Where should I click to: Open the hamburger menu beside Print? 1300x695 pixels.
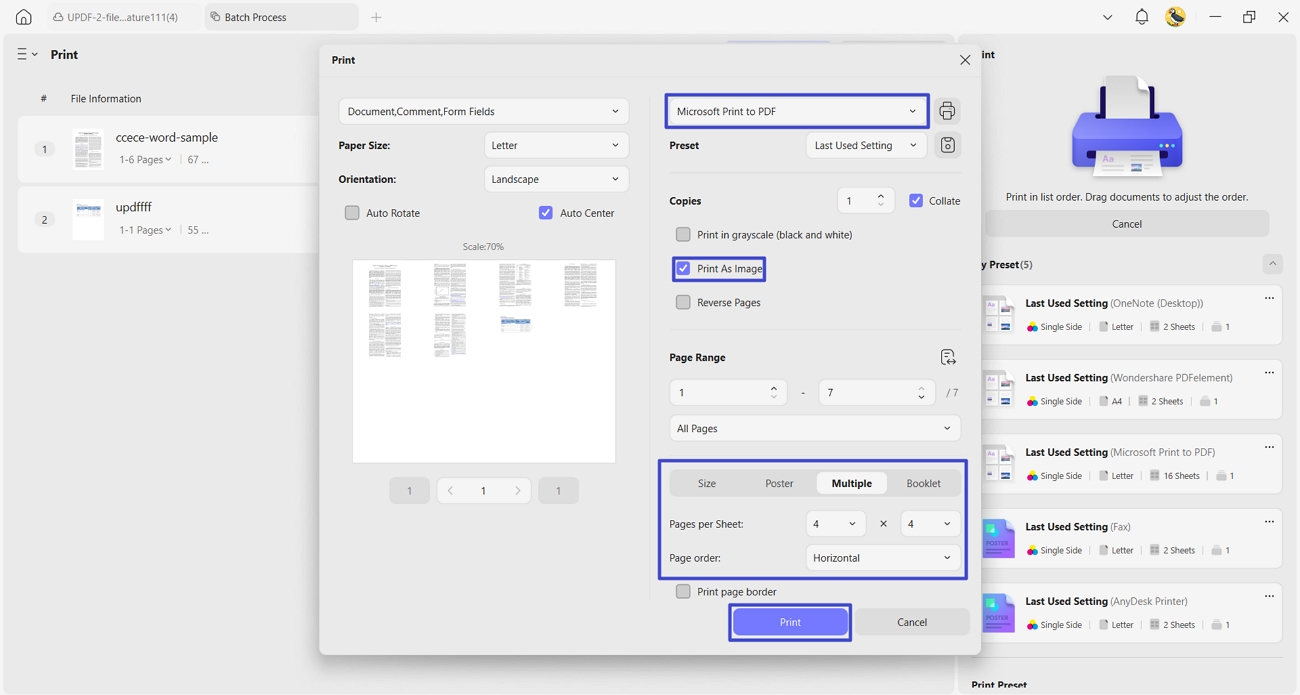click(27, 54)
